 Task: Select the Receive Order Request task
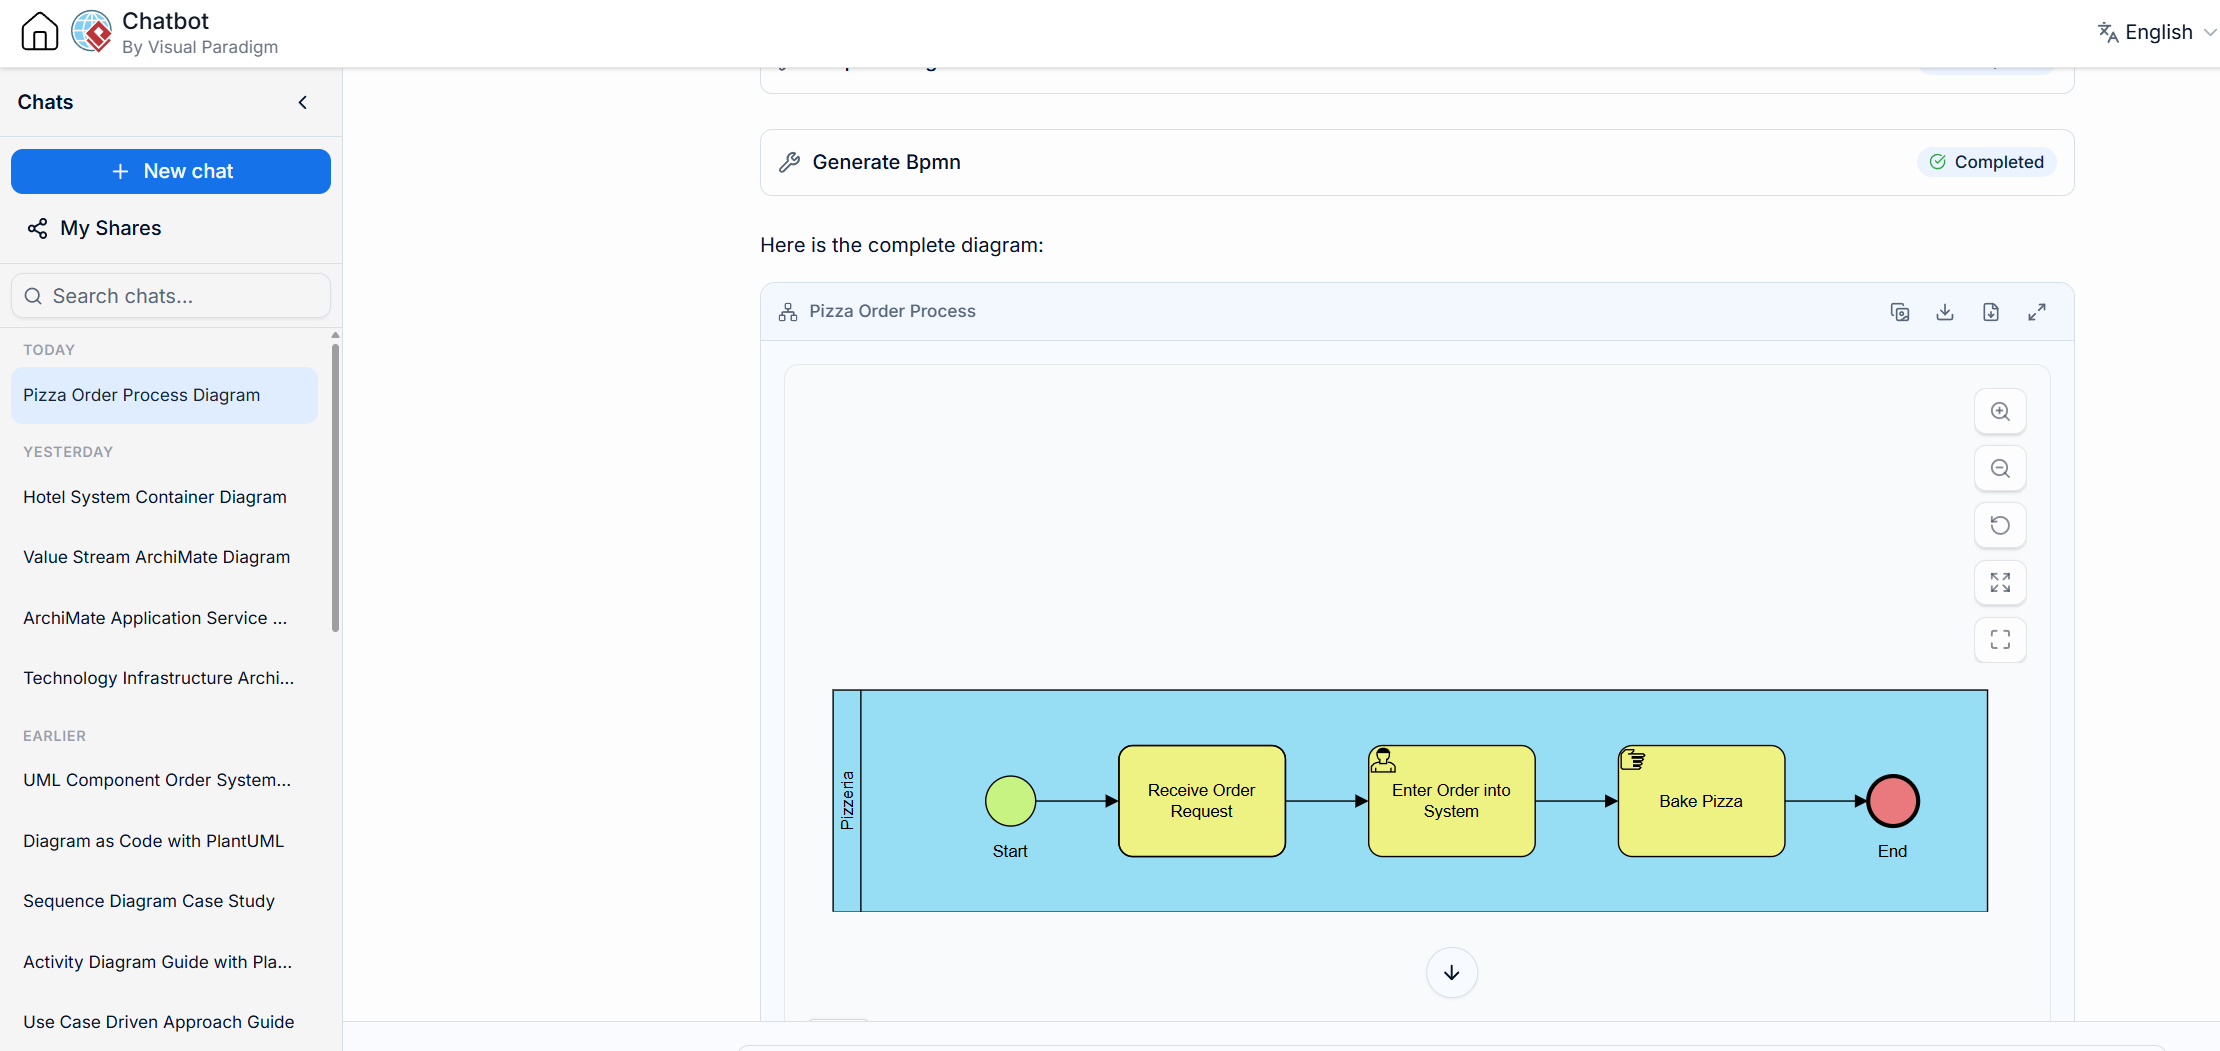[x=1202, y=801]
